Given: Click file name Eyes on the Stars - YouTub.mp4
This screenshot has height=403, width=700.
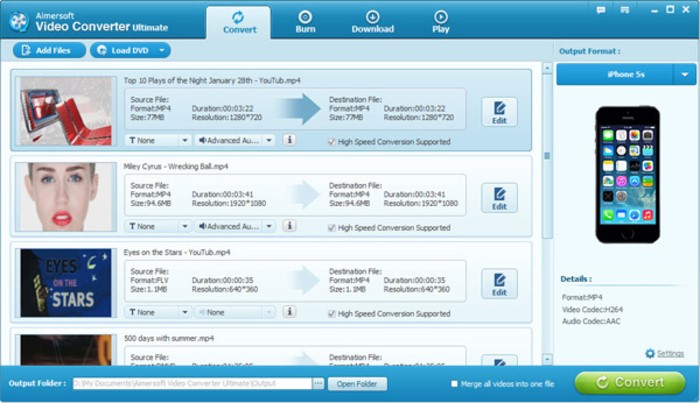Looking at the screenshot, I should point(177,252).
